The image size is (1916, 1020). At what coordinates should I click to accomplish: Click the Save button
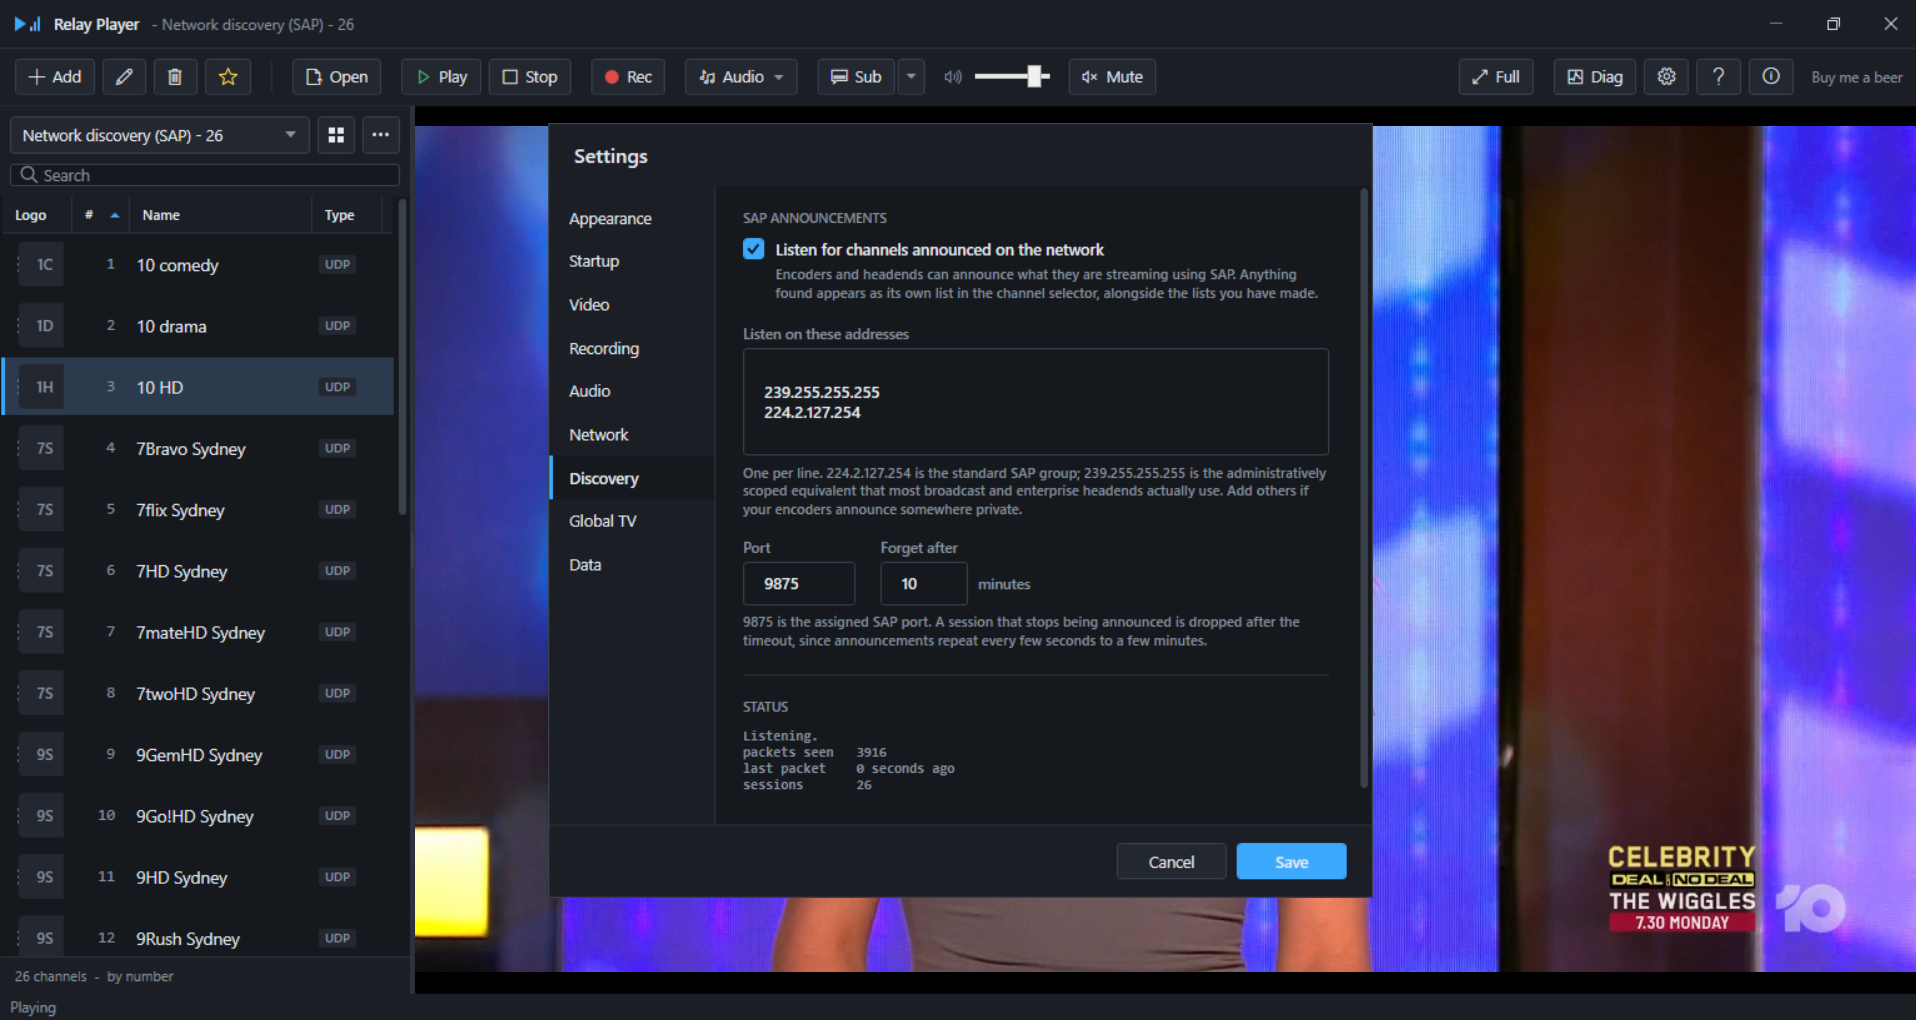click(x=1291, y=862)
